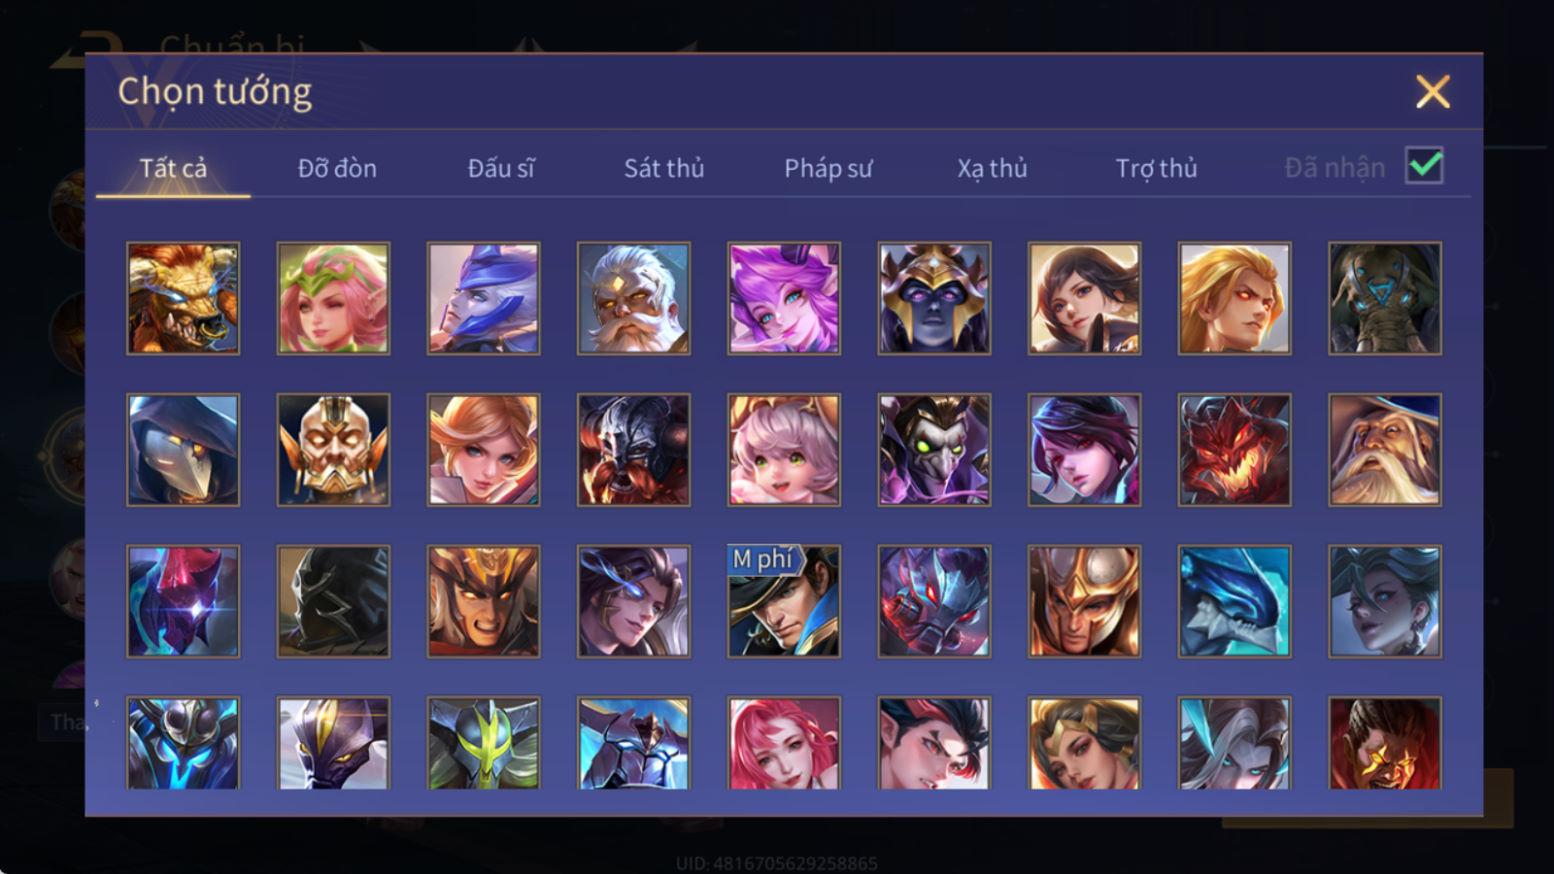Choose the white-bearded old warrior portrait
This screenshot has height=874, width=1554.
pyautogui.click(x=633, y=298)
